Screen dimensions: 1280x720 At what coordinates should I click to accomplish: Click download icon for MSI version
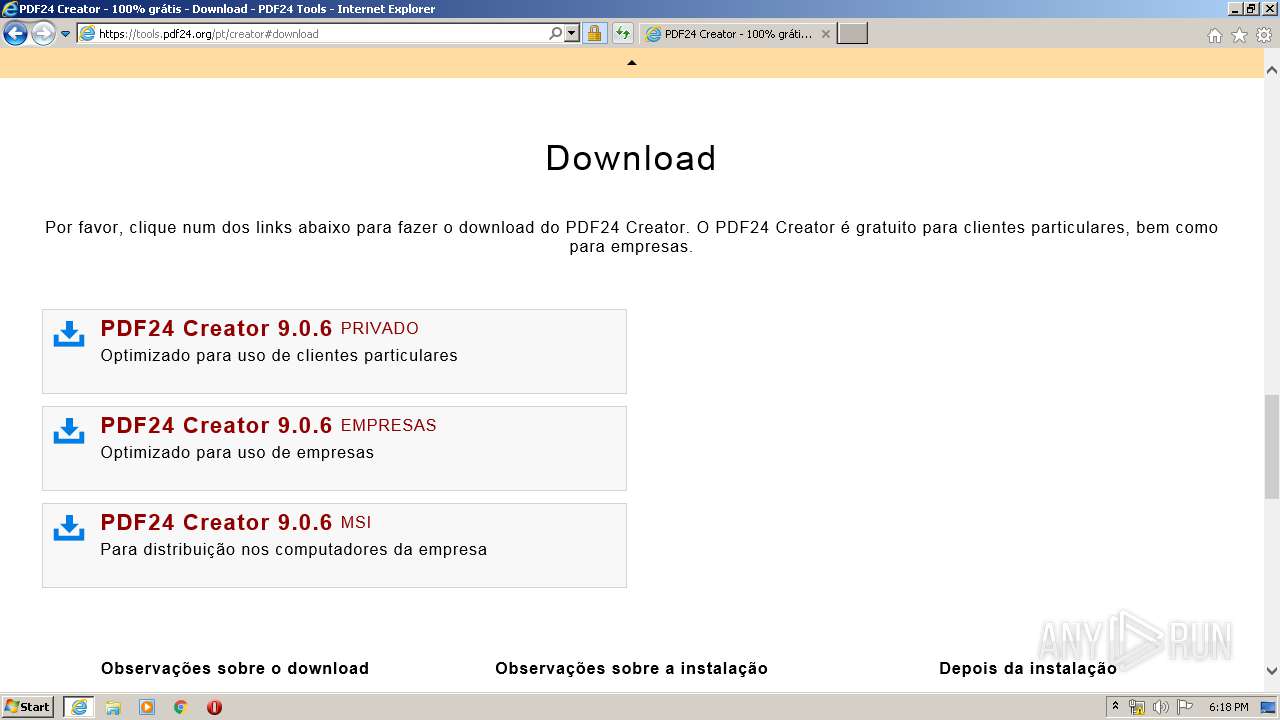click(x=69, y=528)
